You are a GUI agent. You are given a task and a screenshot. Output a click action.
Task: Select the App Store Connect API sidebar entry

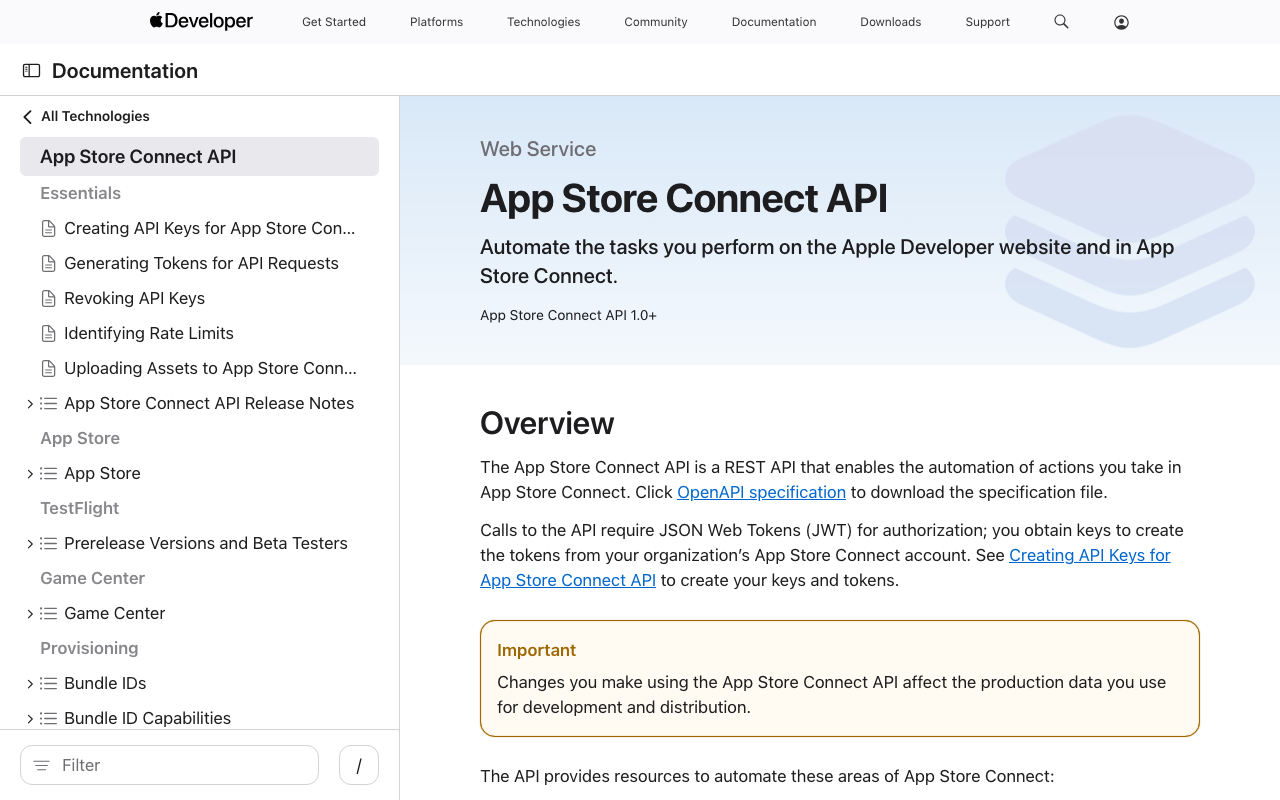138,156
